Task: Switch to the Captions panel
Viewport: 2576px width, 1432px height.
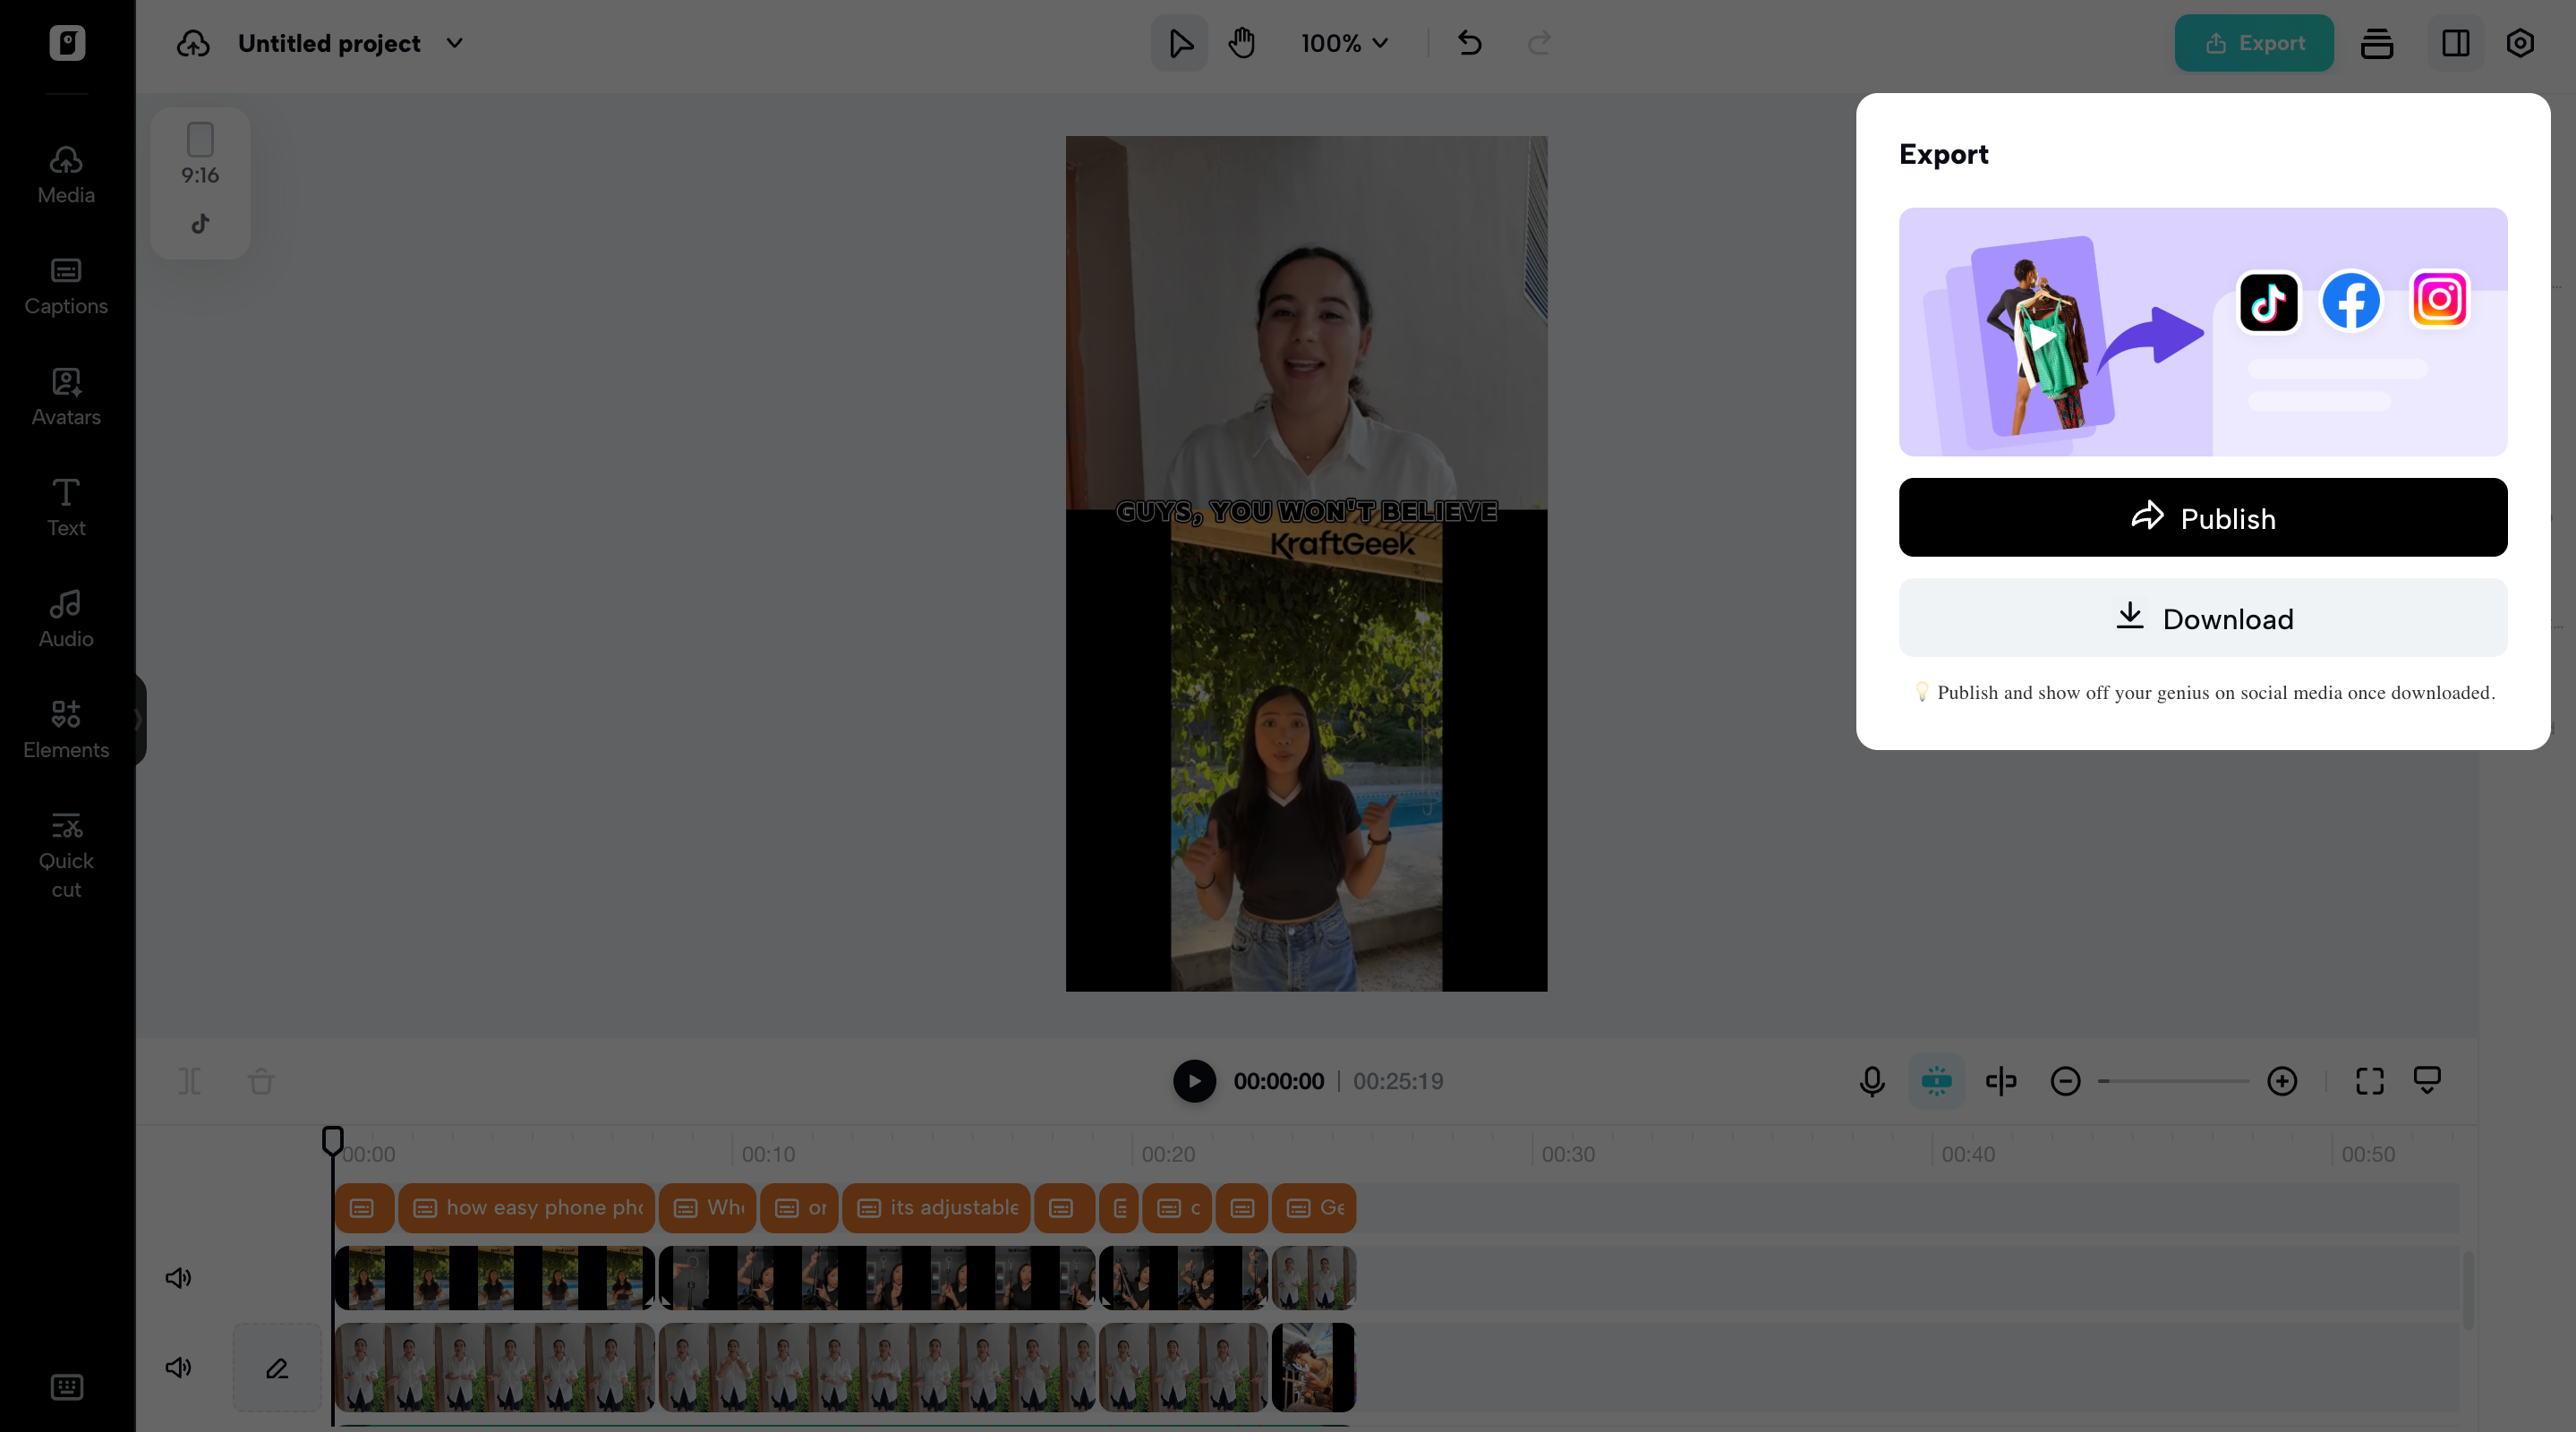Action: pos(65,285)
